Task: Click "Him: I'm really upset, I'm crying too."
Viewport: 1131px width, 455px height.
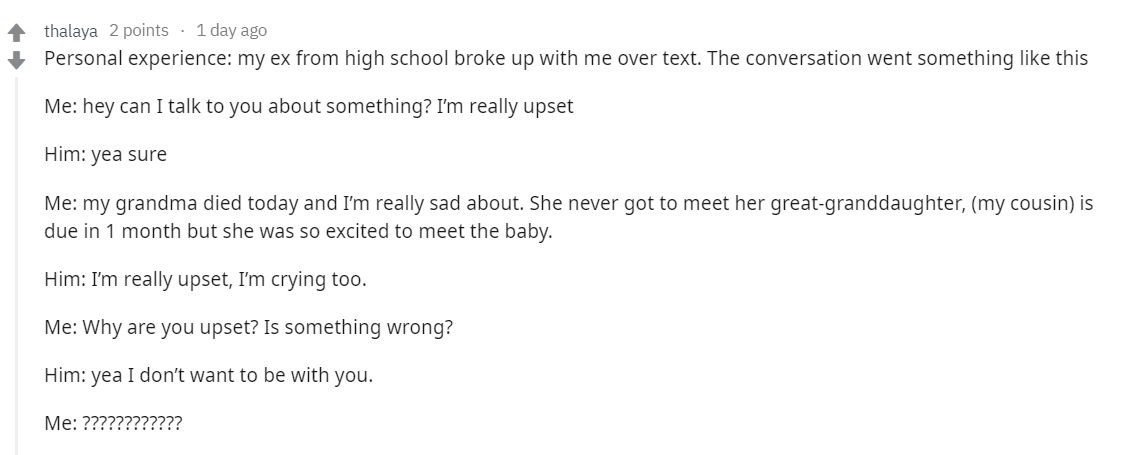Action: pyautogui.click(x=206, y=280)
